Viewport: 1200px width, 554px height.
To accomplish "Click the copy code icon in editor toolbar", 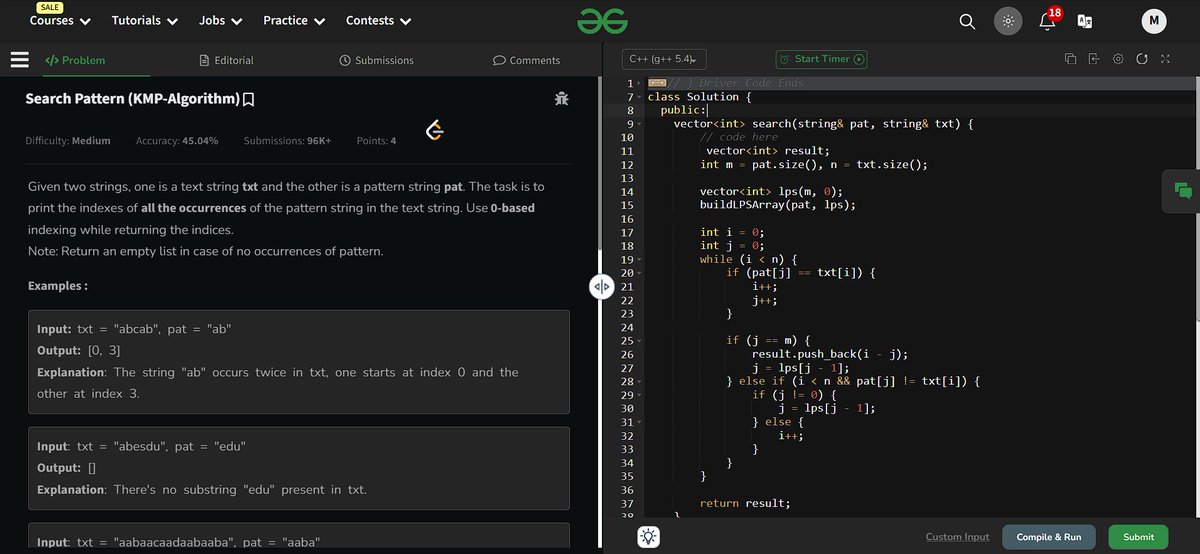I will click(x=1070, y=59).
